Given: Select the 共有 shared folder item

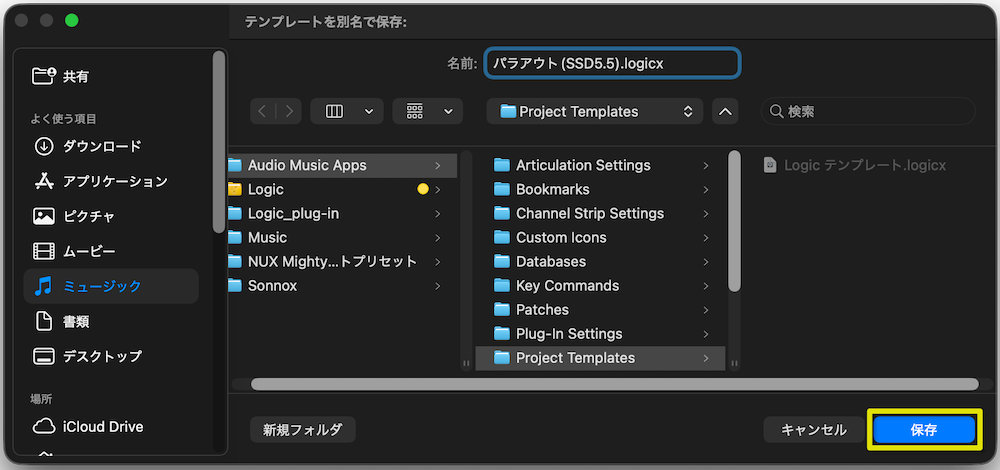Looking at the screenshot, I should [75, 76].
